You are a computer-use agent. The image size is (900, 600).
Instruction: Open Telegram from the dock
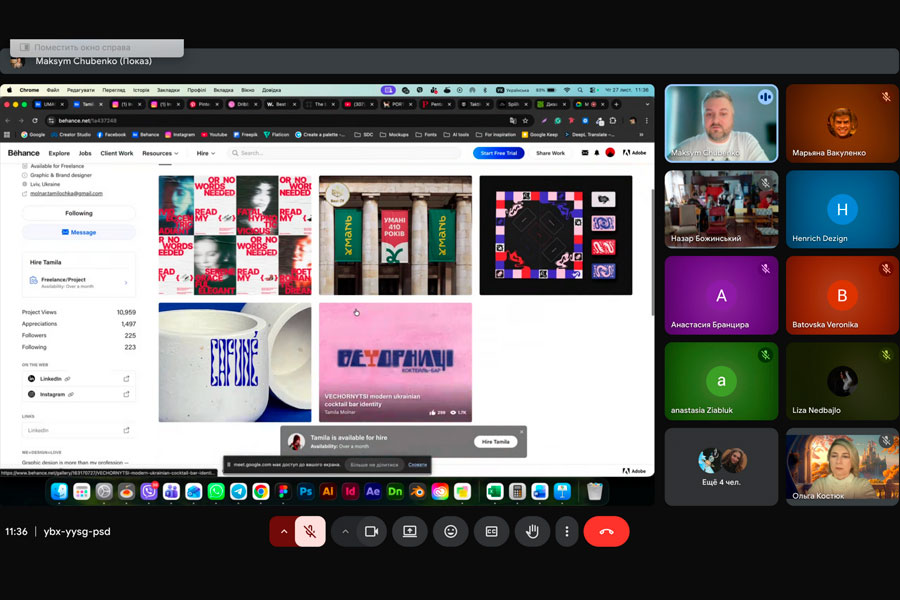point(238,491)
